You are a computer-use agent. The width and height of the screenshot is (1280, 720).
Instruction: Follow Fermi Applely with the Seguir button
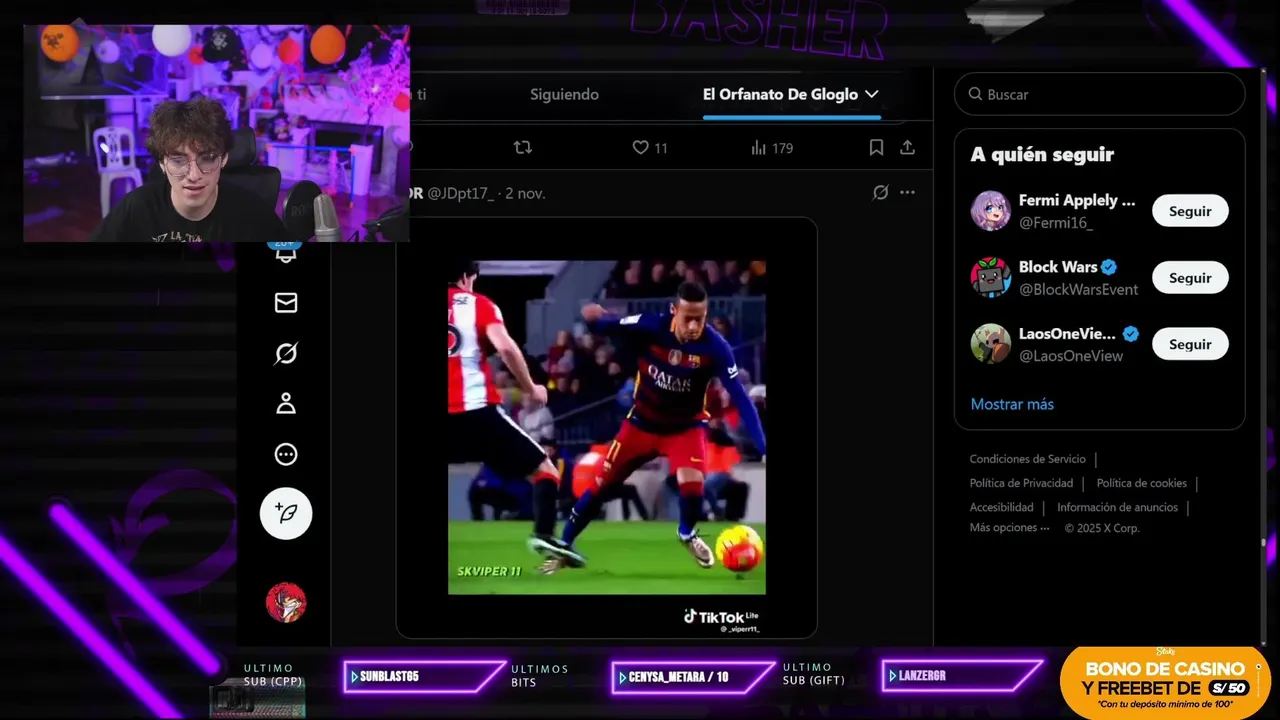[1190, 211]
